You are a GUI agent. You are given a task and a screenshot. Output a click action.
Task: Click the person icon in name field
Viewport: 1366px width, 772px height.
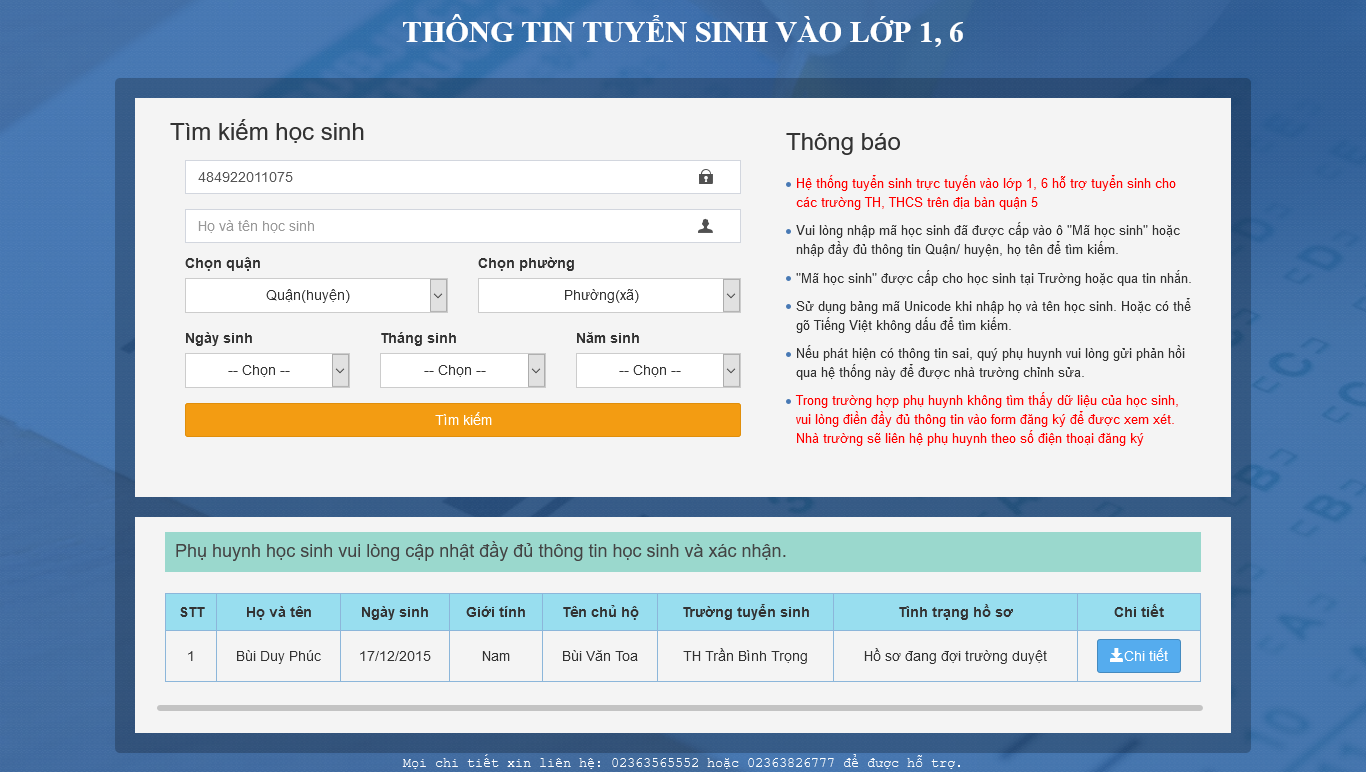pos(705,226)
